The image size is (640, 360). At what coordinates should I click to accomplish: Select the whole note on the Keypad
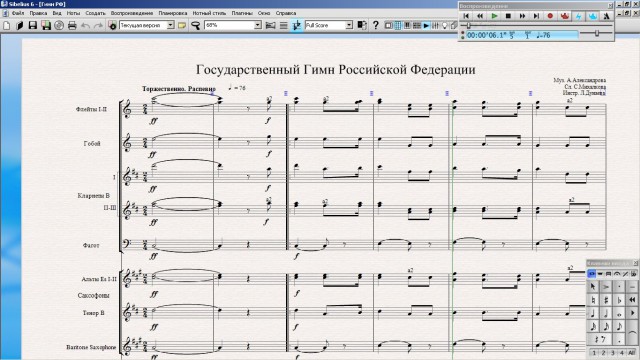[x=619, y=313]
